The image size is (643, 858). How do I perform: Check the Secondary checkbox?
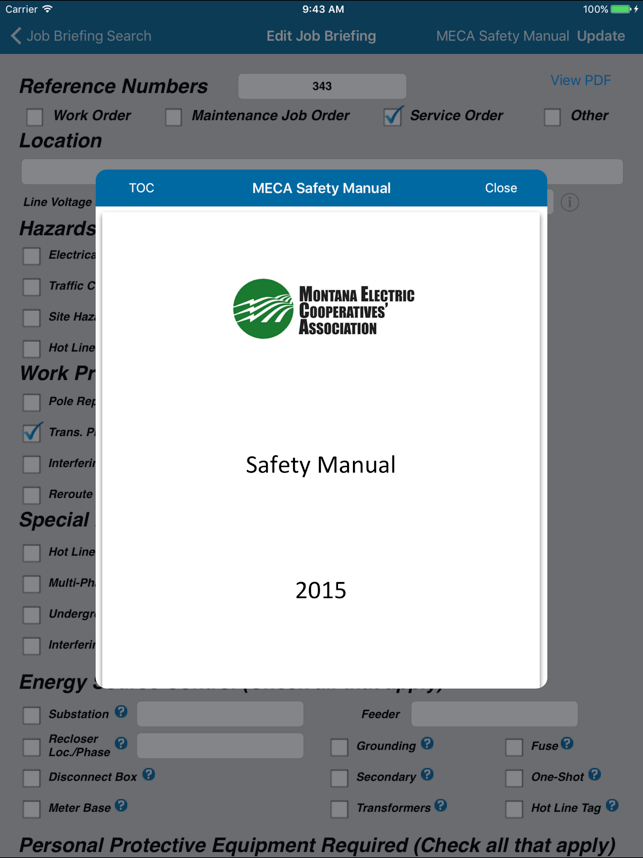339,778
